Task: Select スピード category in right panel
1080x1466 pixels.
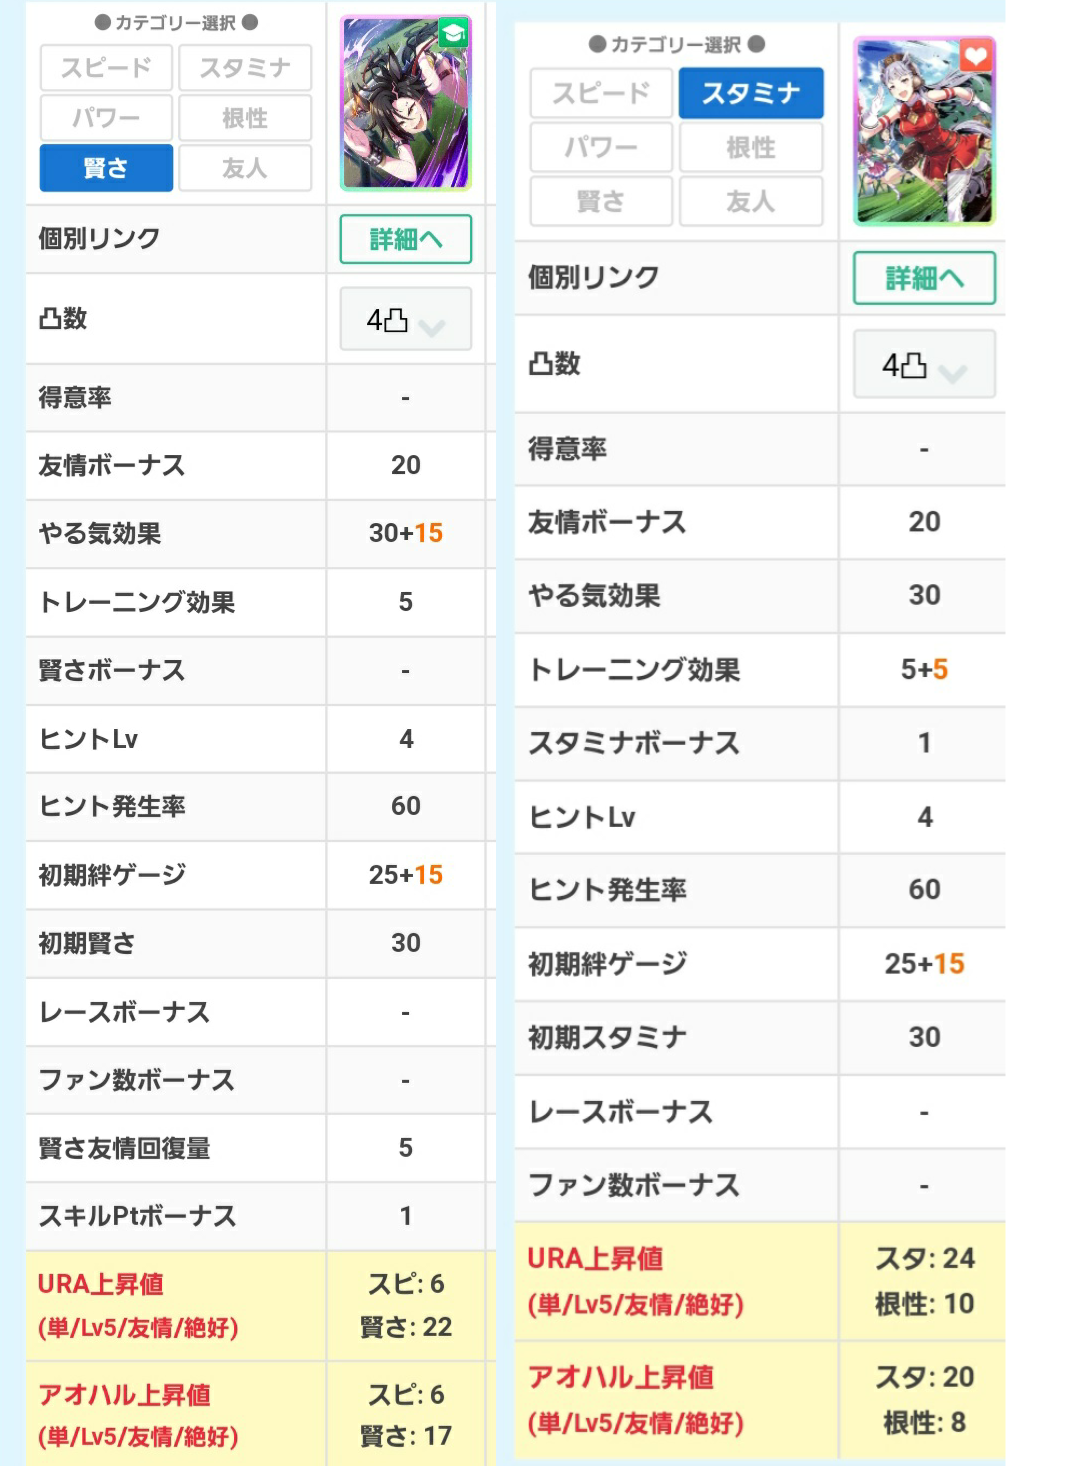Action: [x=601, y=94]
